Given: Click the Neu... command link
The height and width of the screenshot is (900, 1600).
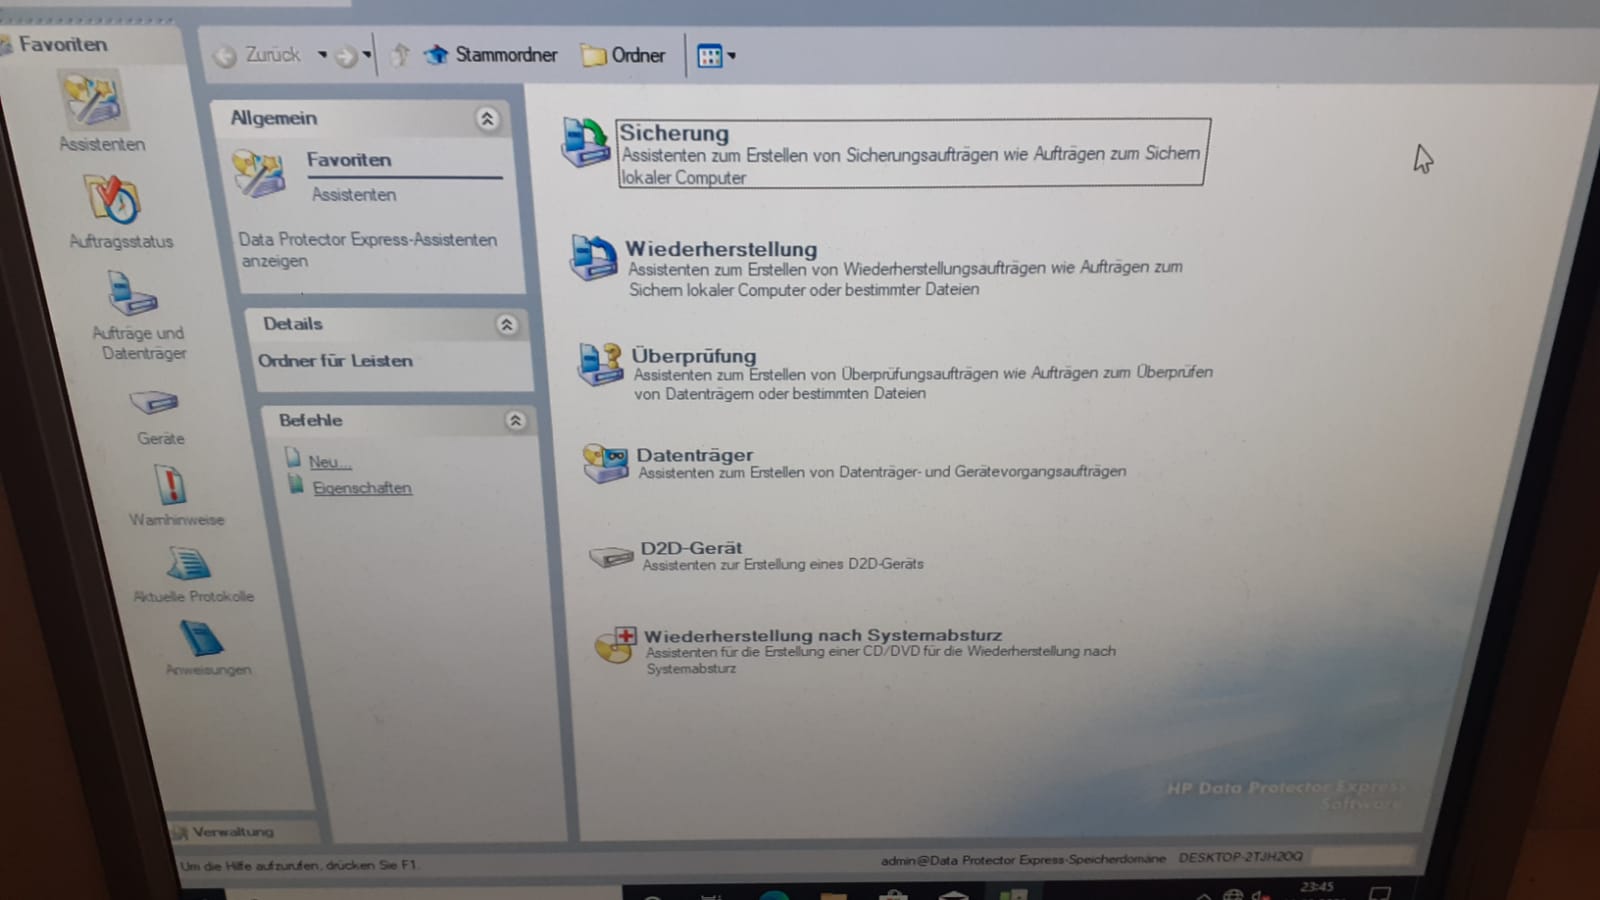Looking at the screenshot, I should click(329, 462).
